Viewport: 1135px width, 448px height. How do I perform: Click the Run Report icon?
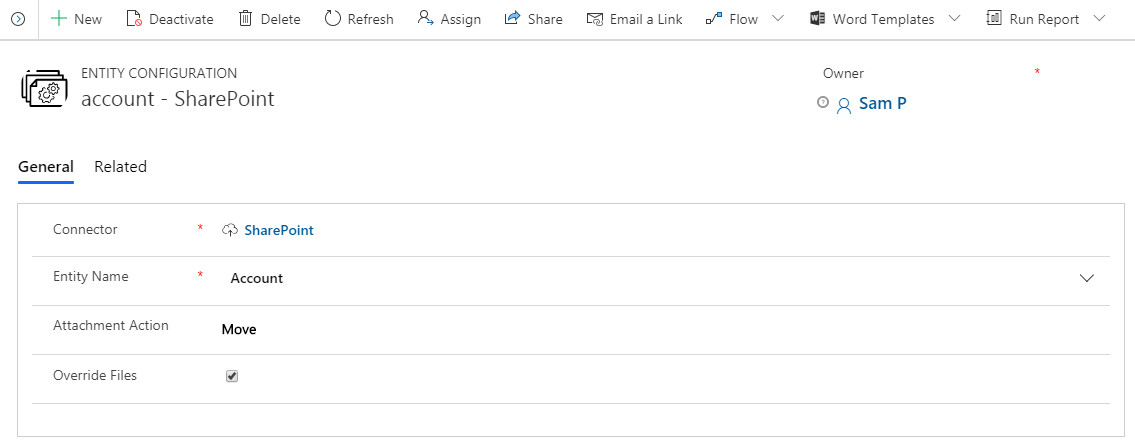point(994,19)
